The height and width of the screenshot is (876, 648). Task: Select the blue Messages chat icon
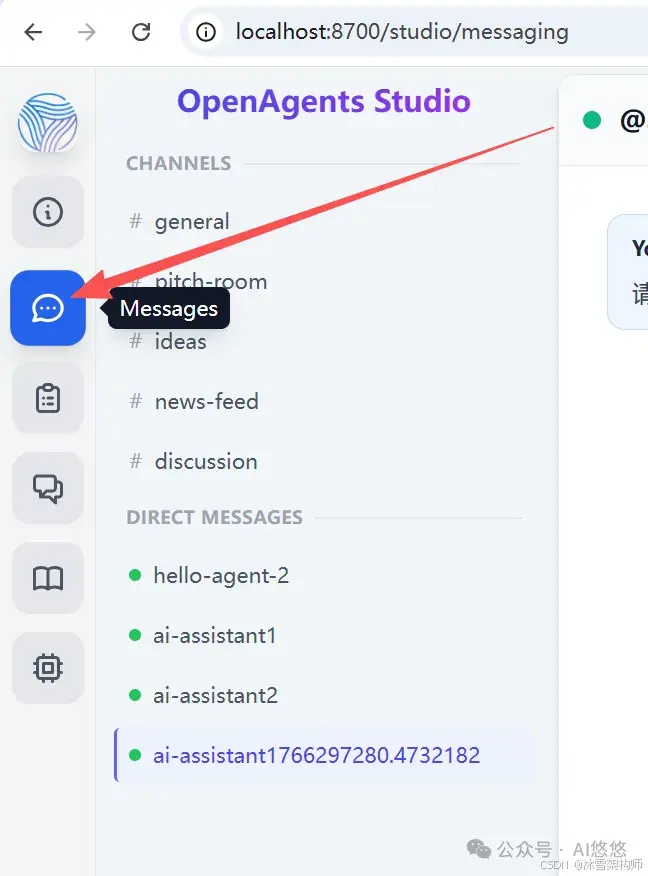pos(48,308)
